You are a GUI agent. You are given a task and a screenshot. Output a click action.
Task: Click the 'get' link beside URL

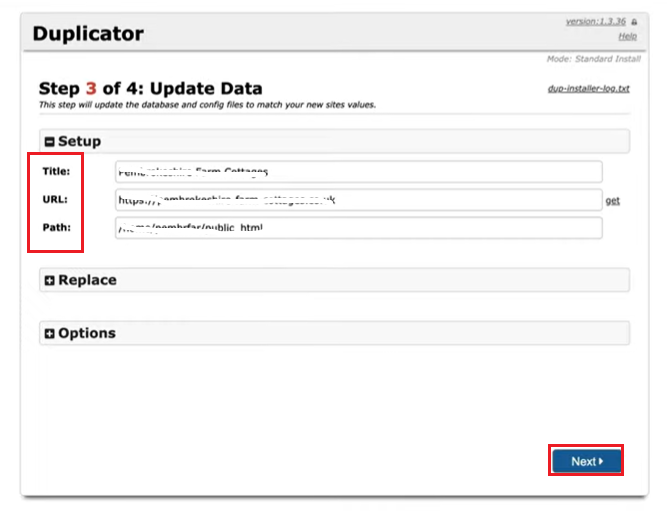click(x=612, y=201)
